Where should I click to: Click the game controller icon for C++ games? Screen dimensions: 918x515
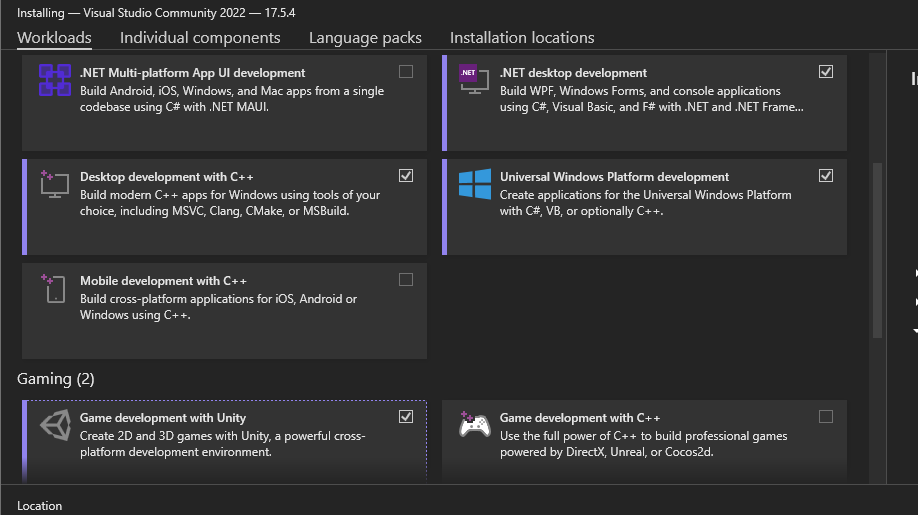point(474,425)
